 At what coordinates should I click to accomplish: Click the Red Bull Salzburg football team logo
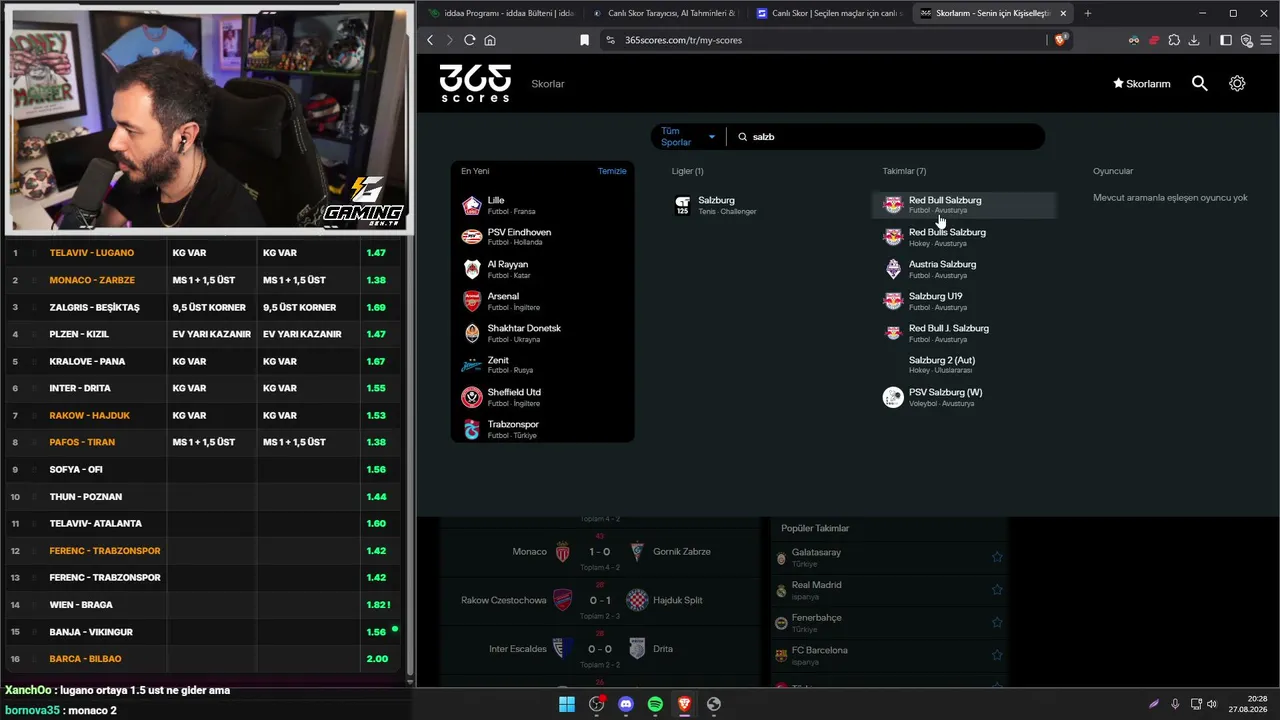pos(893,205)
